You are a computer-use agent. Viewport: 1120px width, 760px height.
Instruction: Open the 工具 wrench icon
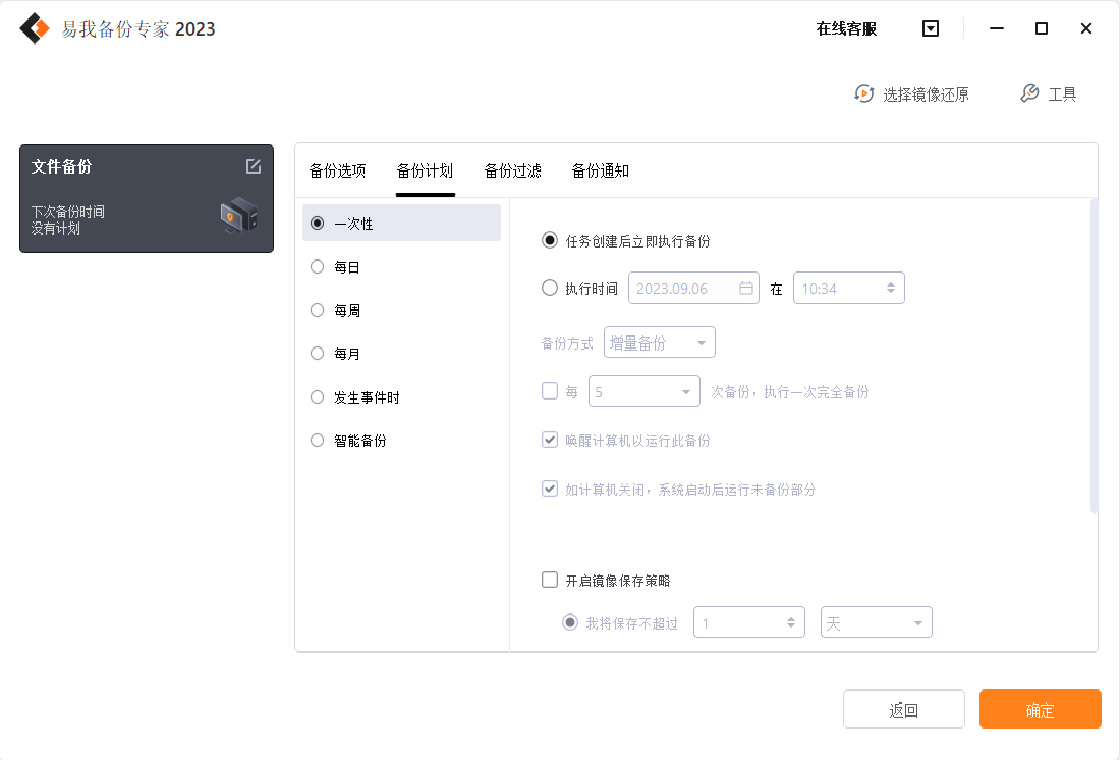pyautogui.click(x=1029, y=94)
